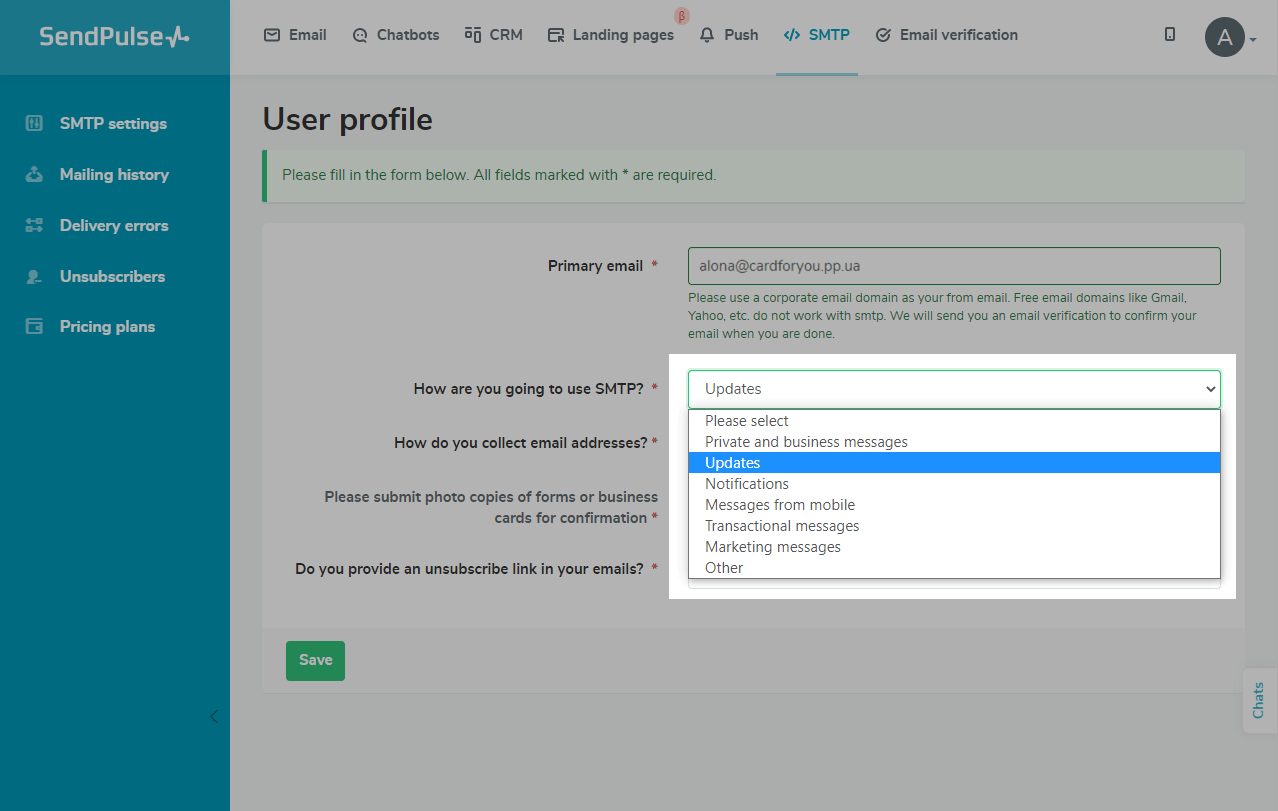This screenshot has width=1278, height=811.
Task: Click the mobile device icon in header
Action: (1170, 35)
